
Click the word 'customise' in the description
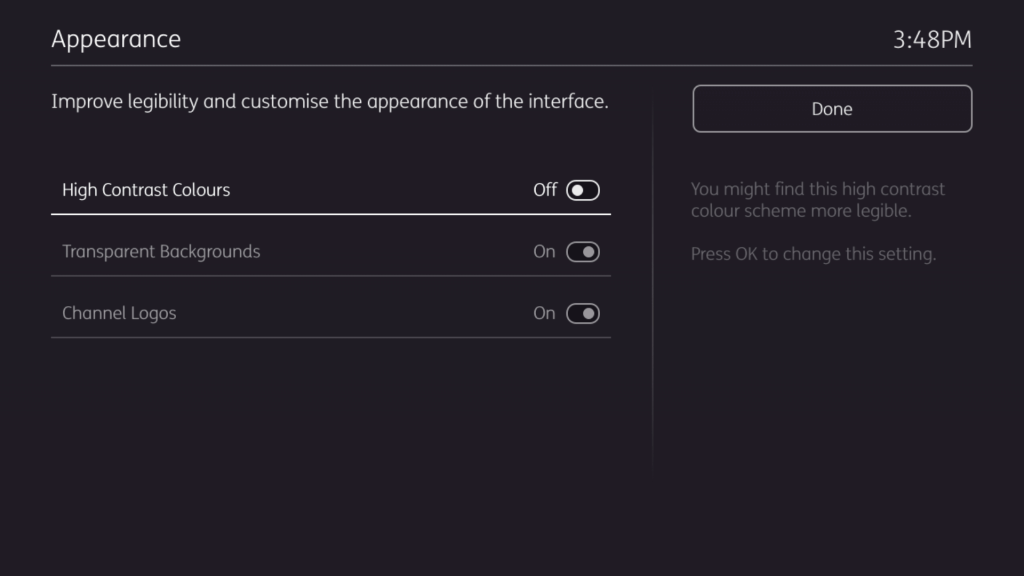pos(284,102)
